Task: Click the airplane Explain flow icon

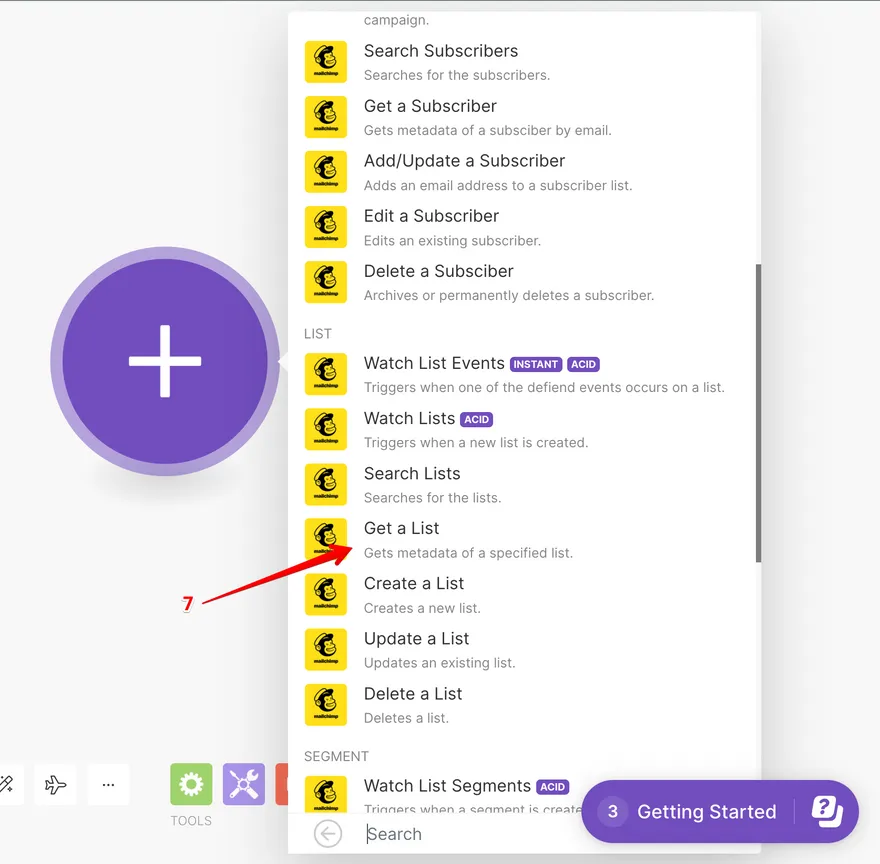Action: click(x=56, y=785)
